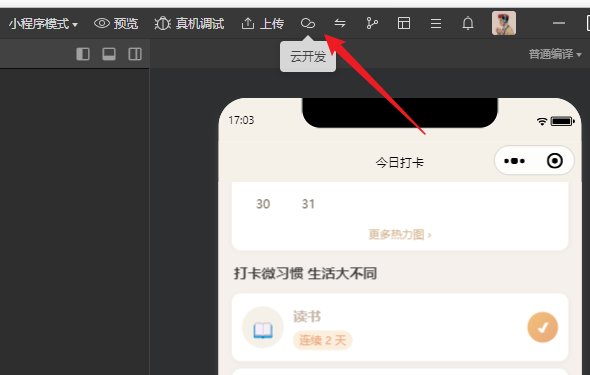Open 云开发 cloud development icon

pyautogui.click(x=308, y=24)
